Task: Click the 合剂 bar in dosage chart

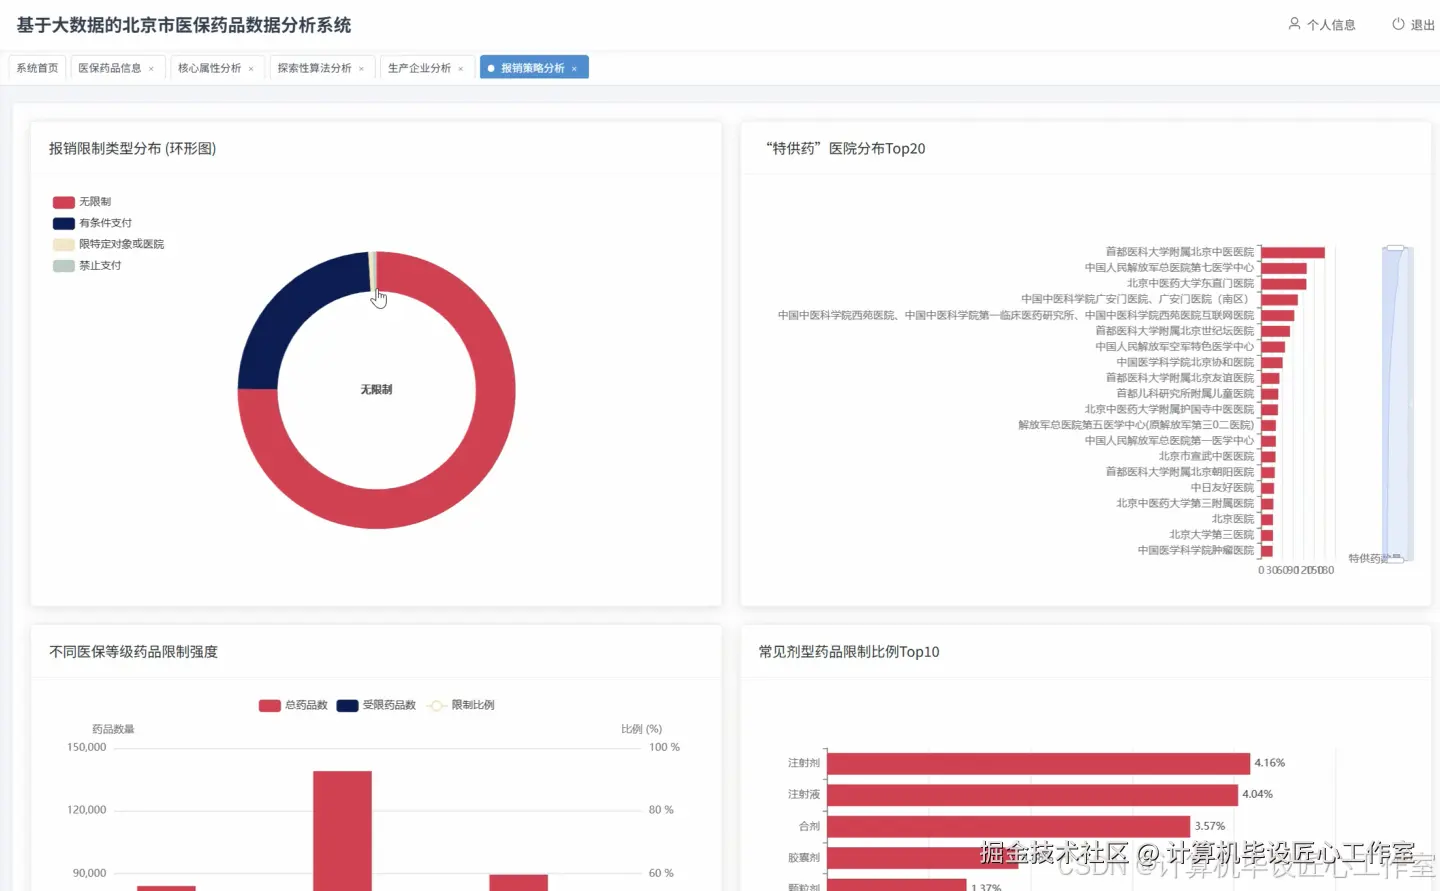Action: click(x=1009, y=827)
